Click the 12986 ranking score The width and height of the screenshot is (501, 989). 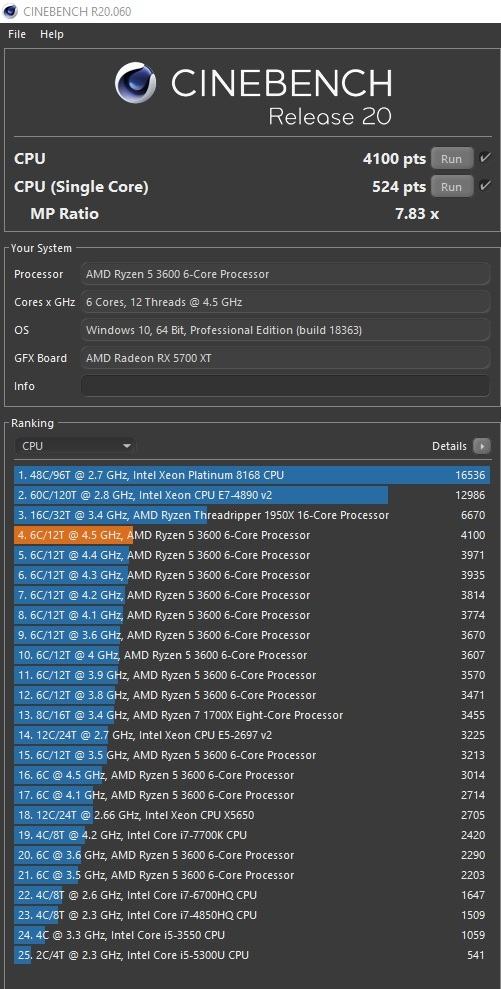470,495
